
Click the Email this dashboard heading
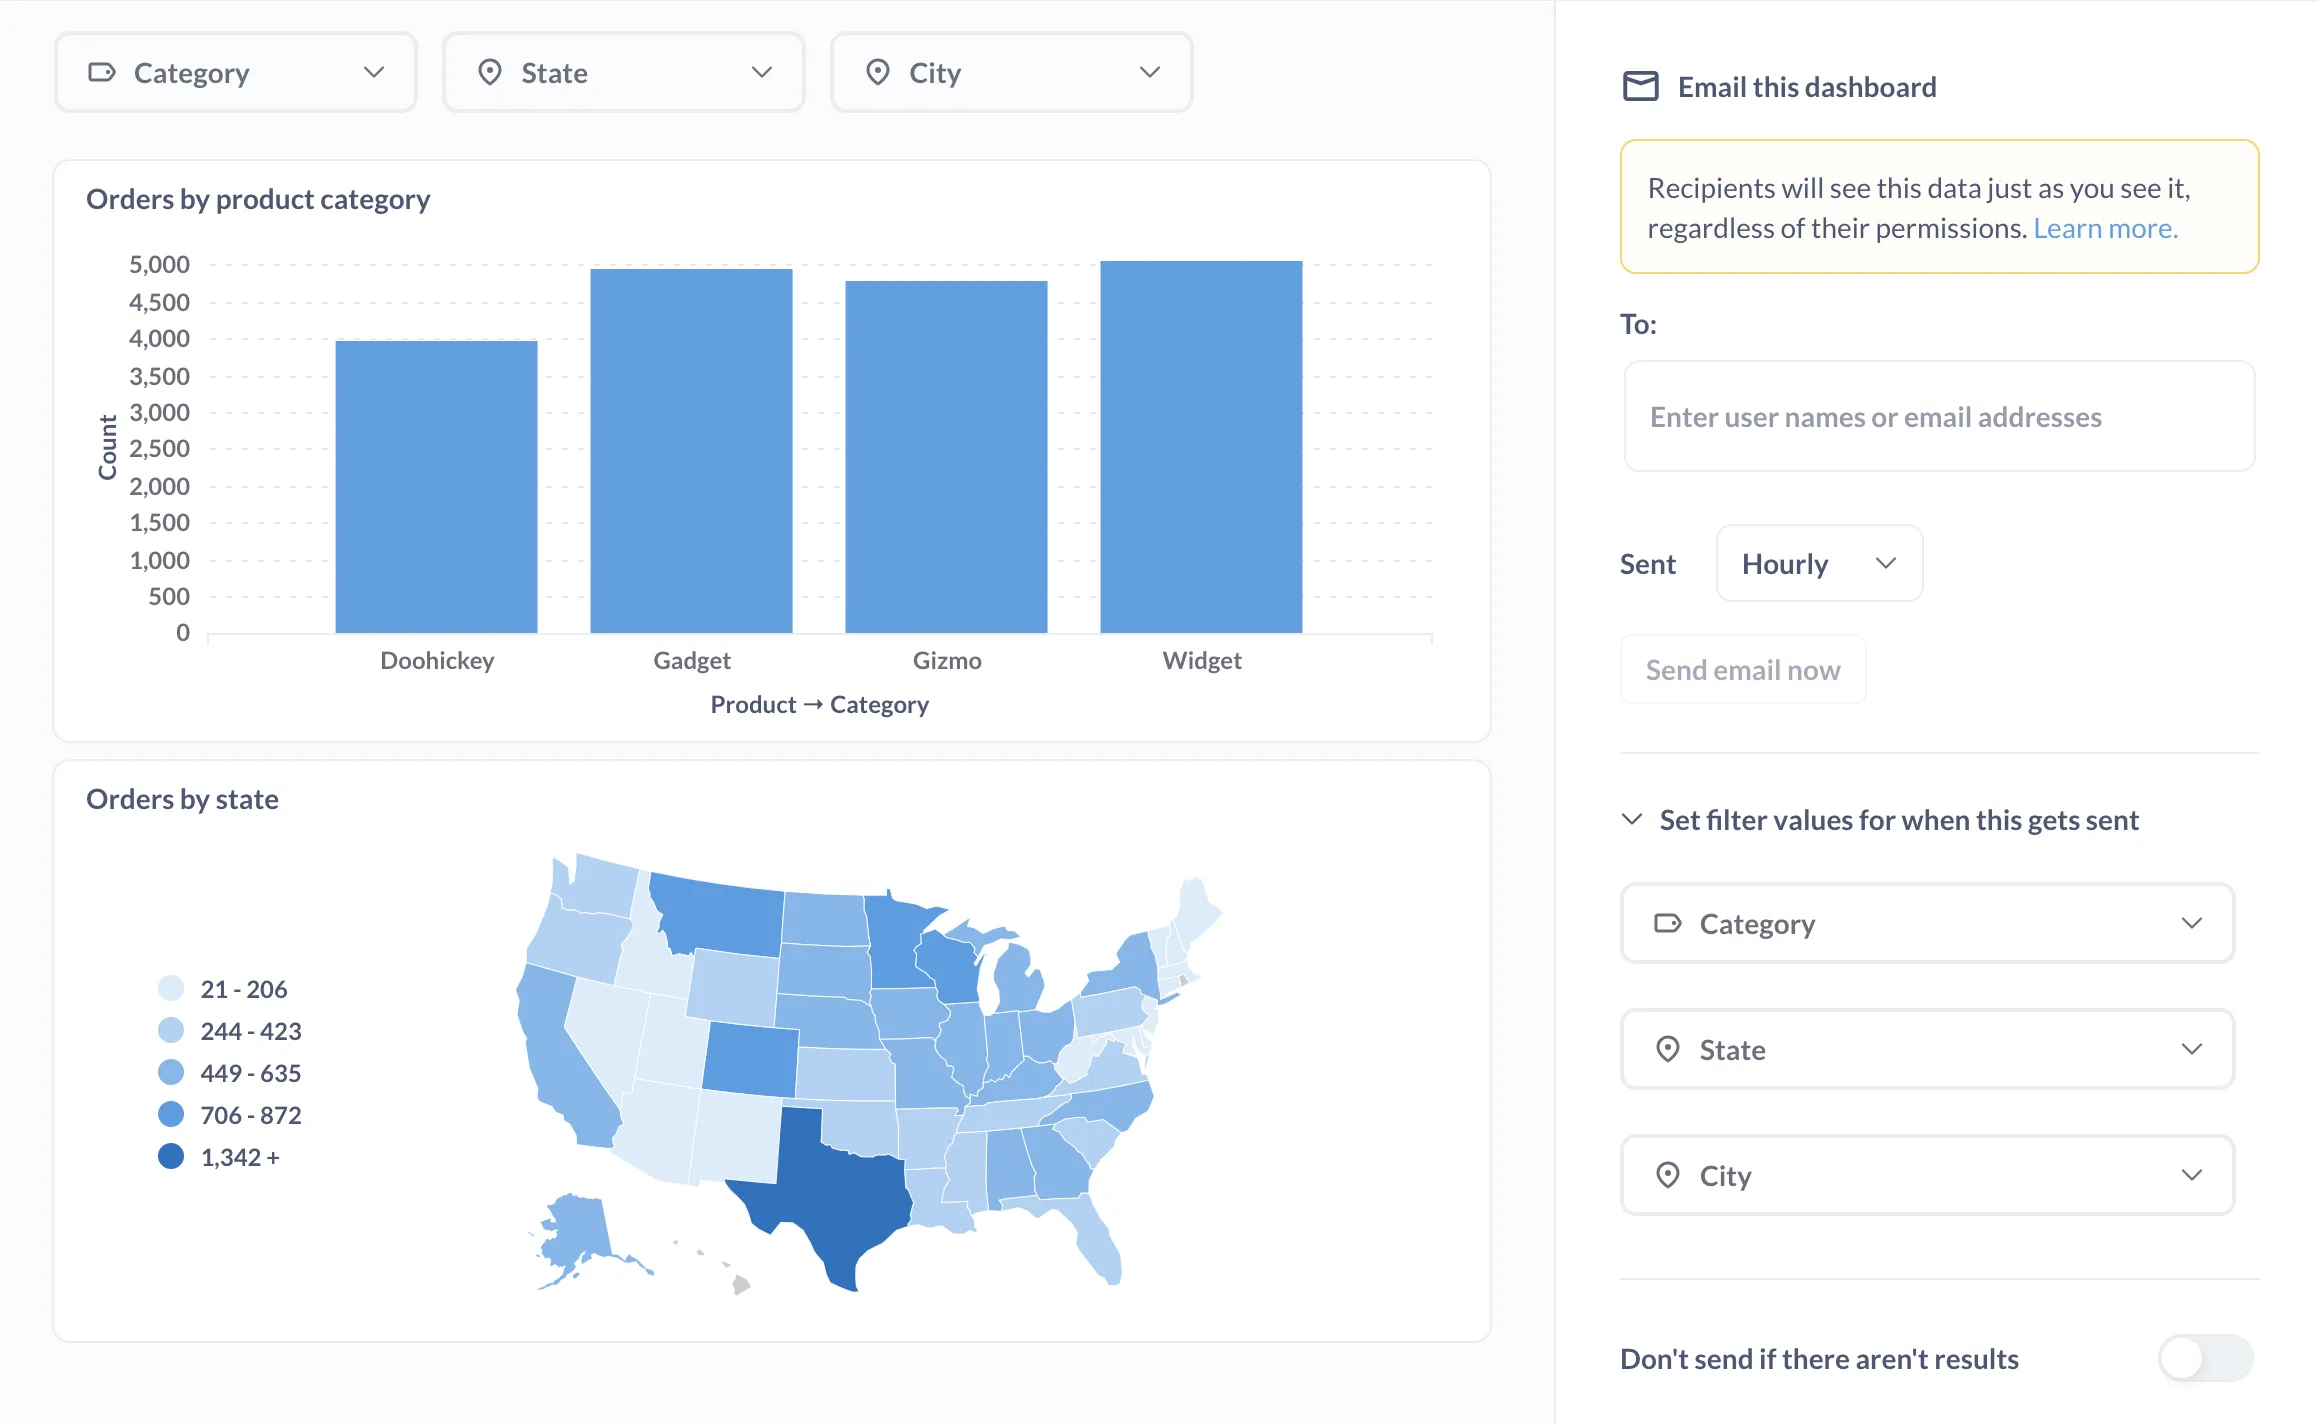[1807, 87]
